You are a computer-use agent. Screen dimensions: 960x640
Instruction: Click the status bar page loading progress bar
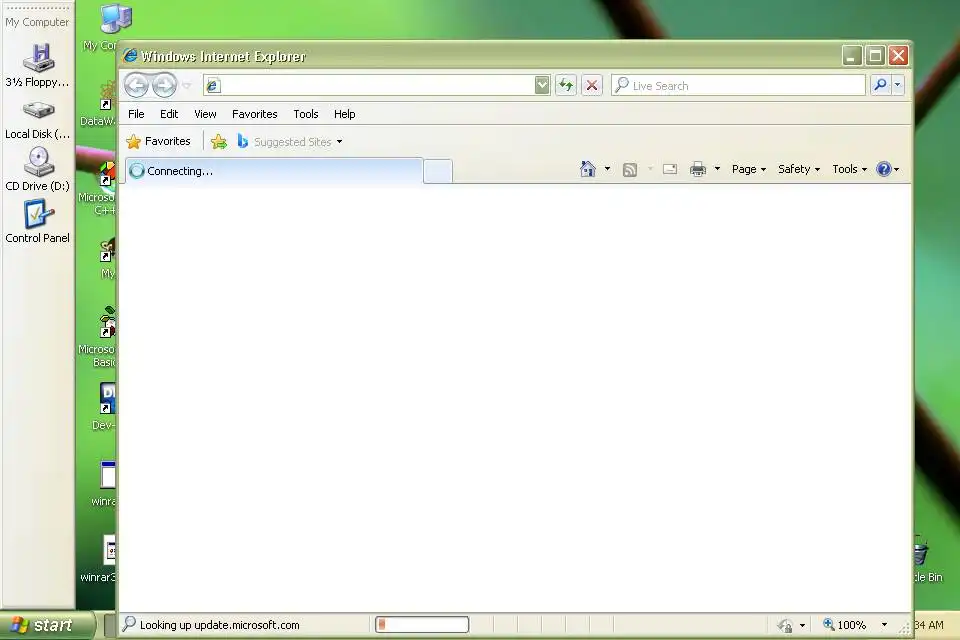(x=422, y=625)
